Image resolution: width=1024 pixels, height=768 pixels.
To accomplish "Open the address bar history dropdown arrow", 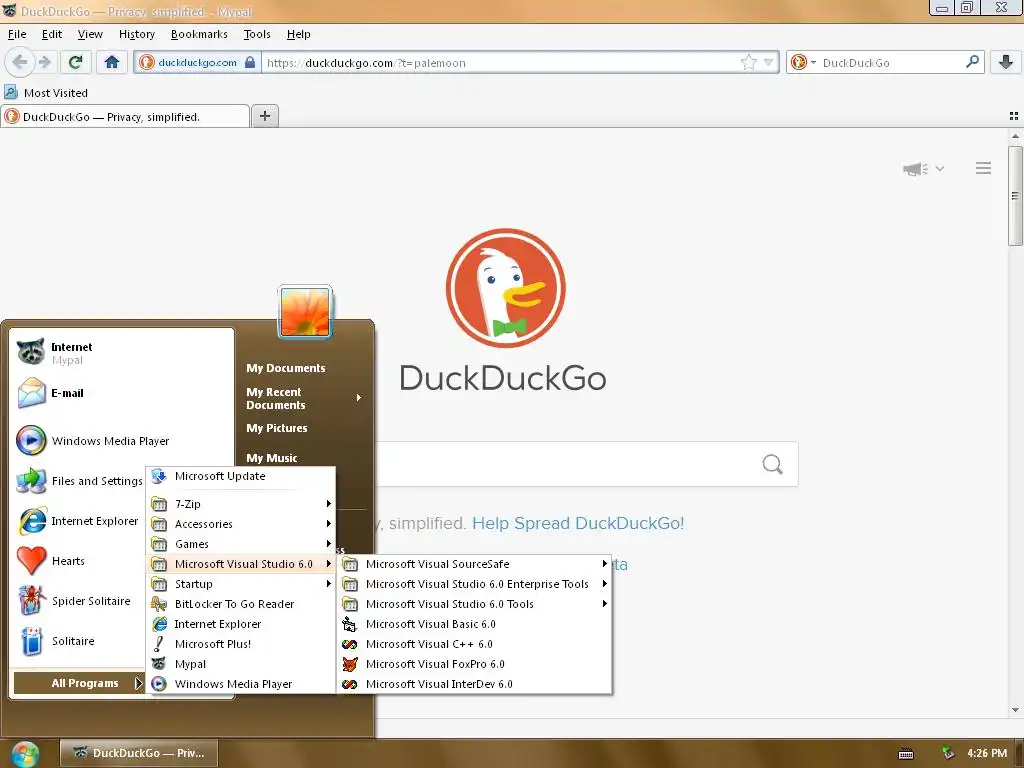I will coord(769,63).
